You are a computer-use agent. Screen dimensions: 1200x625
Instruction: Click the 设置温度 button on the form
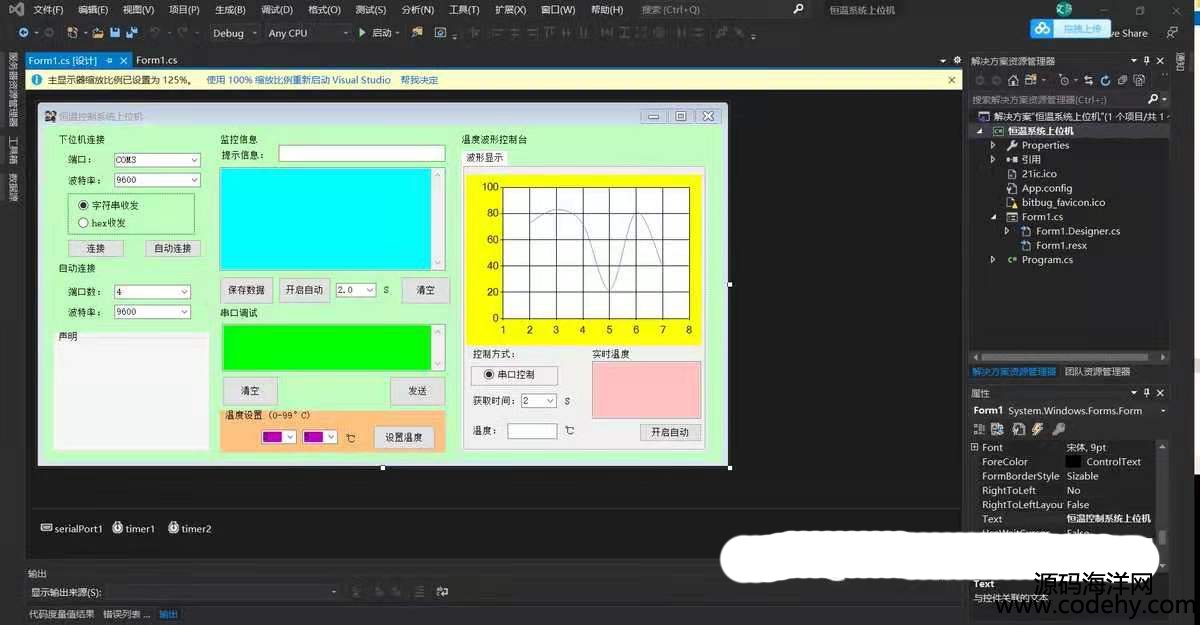pos(403,437)
